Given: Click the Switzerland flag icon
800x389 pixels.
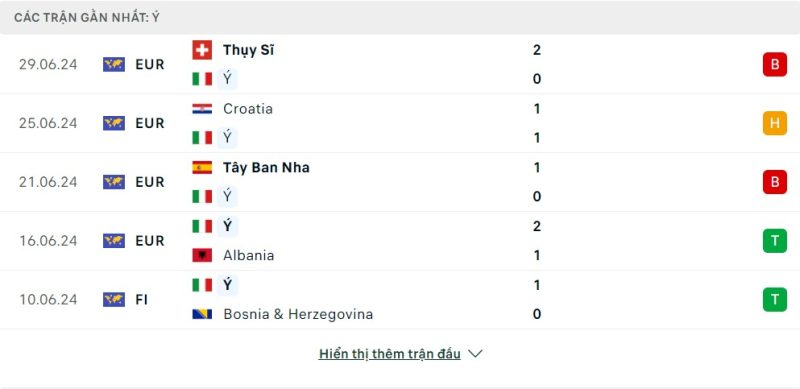Looking at the screenshot, I should pos(202,50).
